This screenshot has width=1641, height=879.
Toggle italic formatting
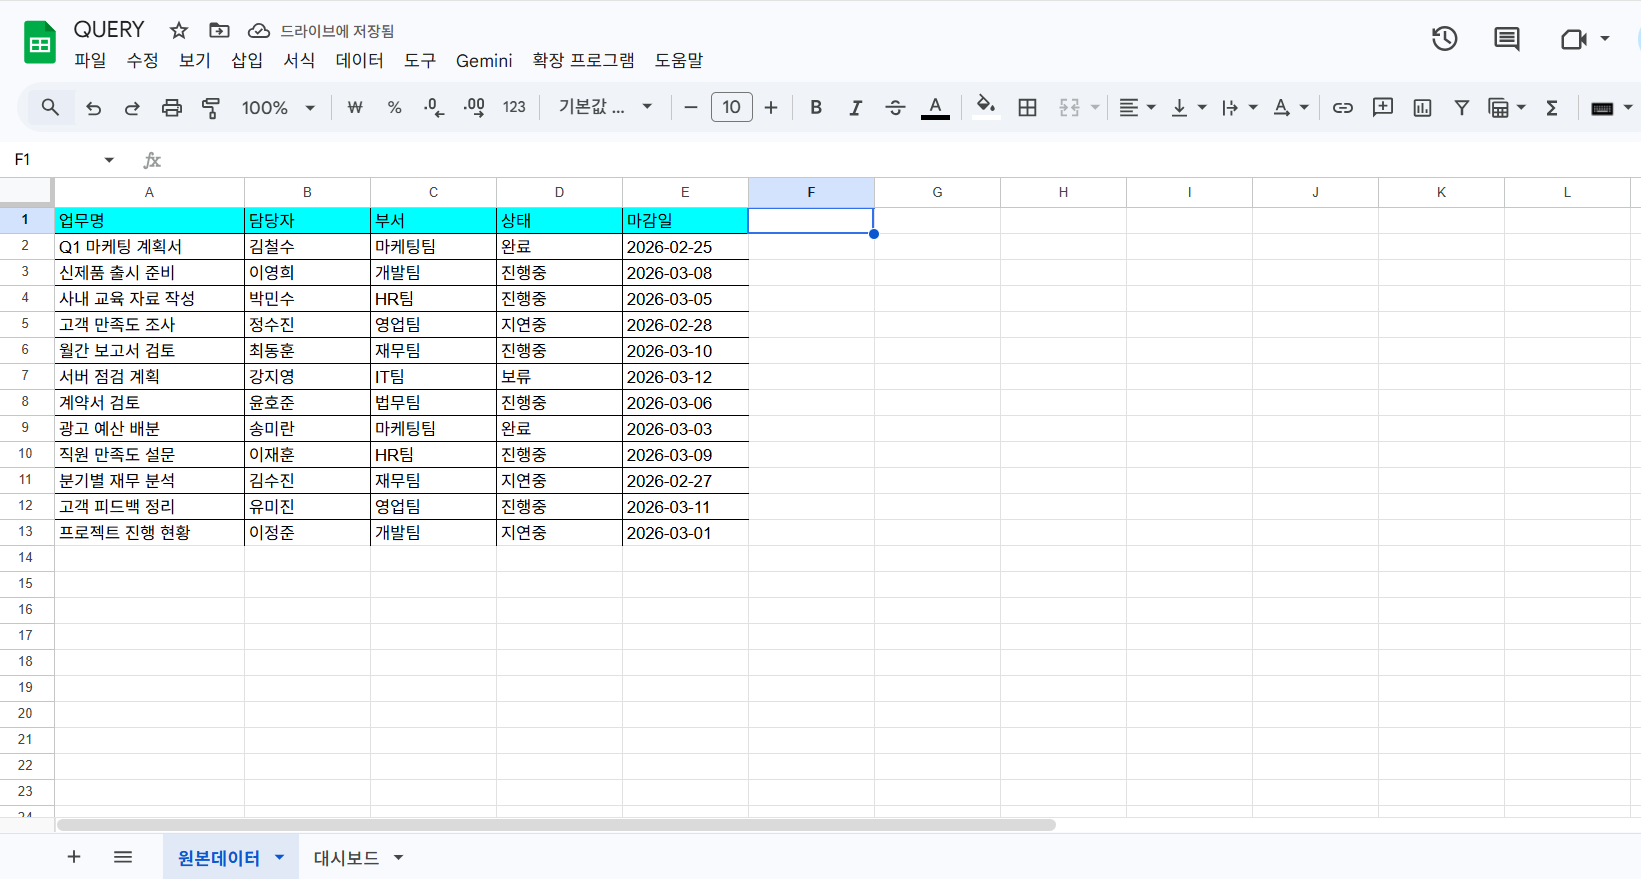pos(855,108)
